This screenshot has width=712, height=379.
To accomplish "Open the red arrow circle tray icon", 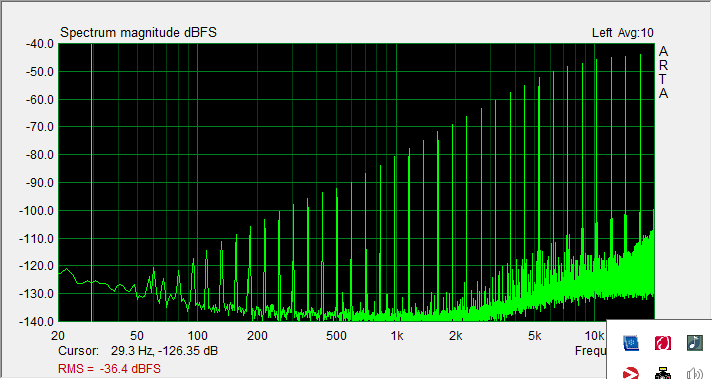I will (631, 374).
